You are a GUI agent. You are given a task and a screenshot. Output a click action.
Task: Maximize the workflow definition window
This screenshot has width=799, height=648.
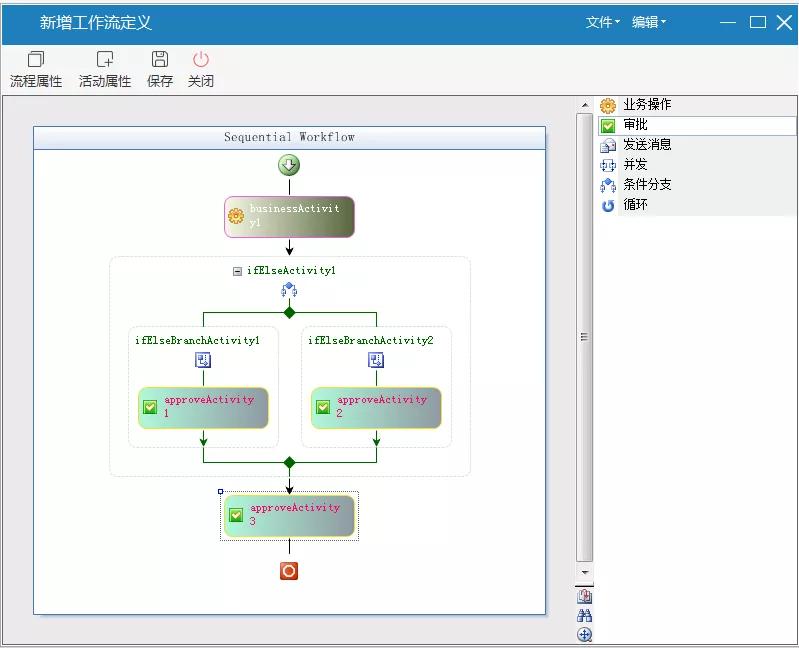coord(758,22)
